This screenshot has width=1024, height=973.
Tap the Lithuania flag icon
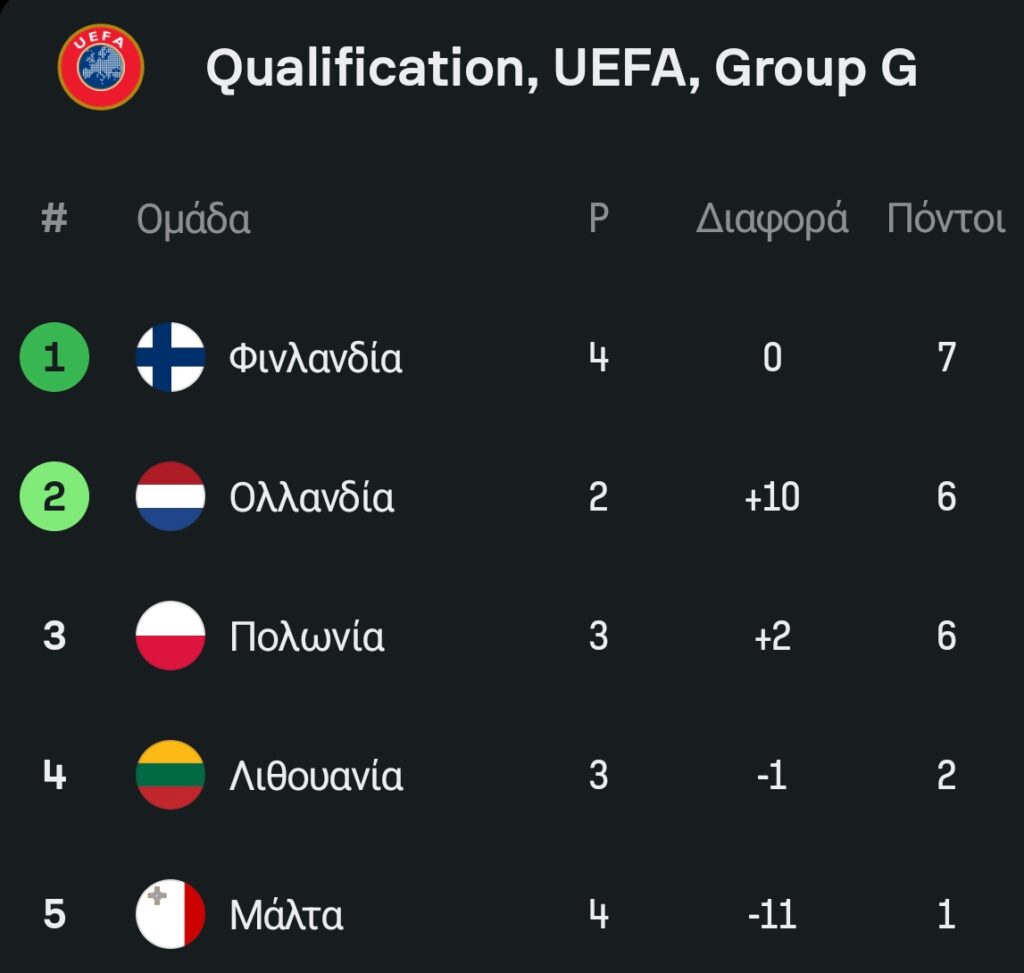point(170,775)
